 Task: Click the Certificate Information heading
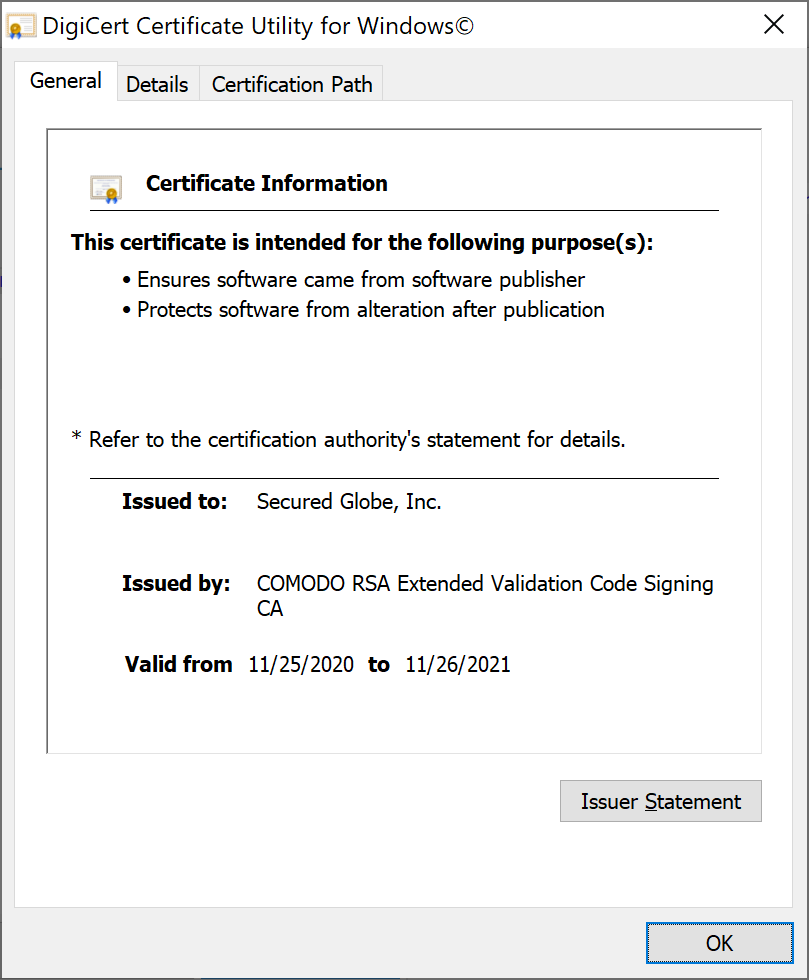[x=266, y=184]
